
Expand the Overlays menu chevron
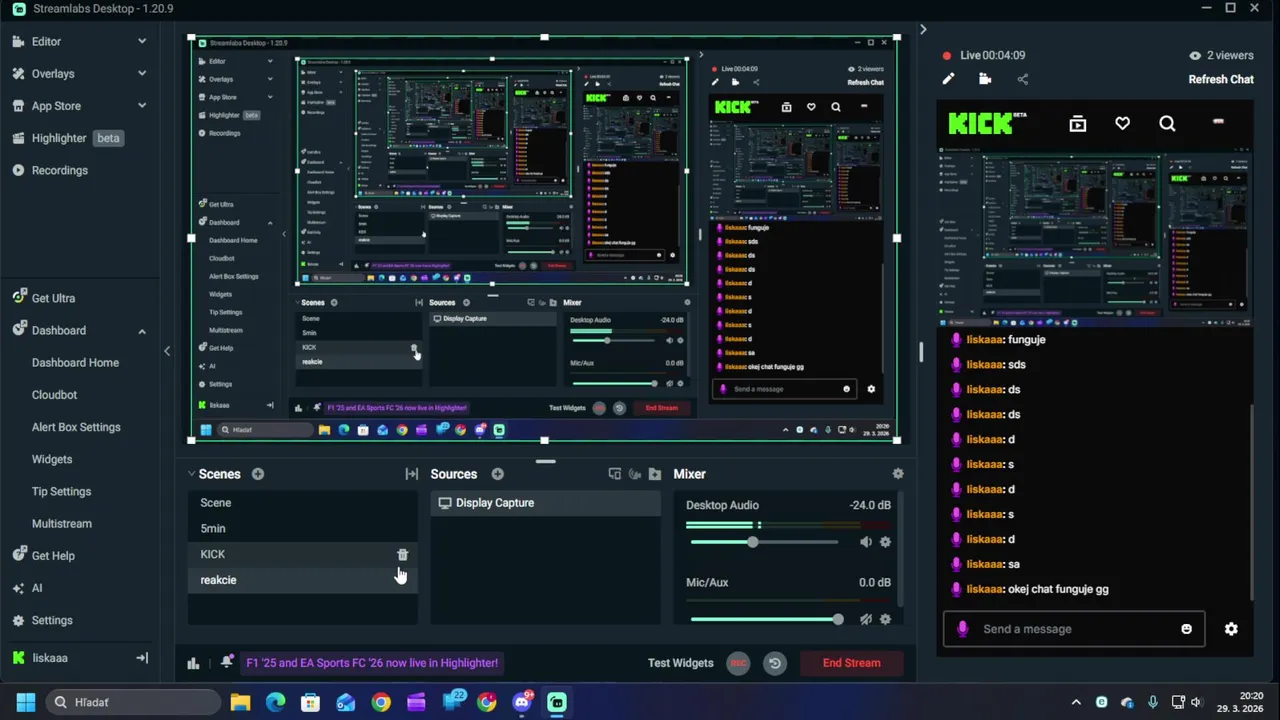coord(142,73)
